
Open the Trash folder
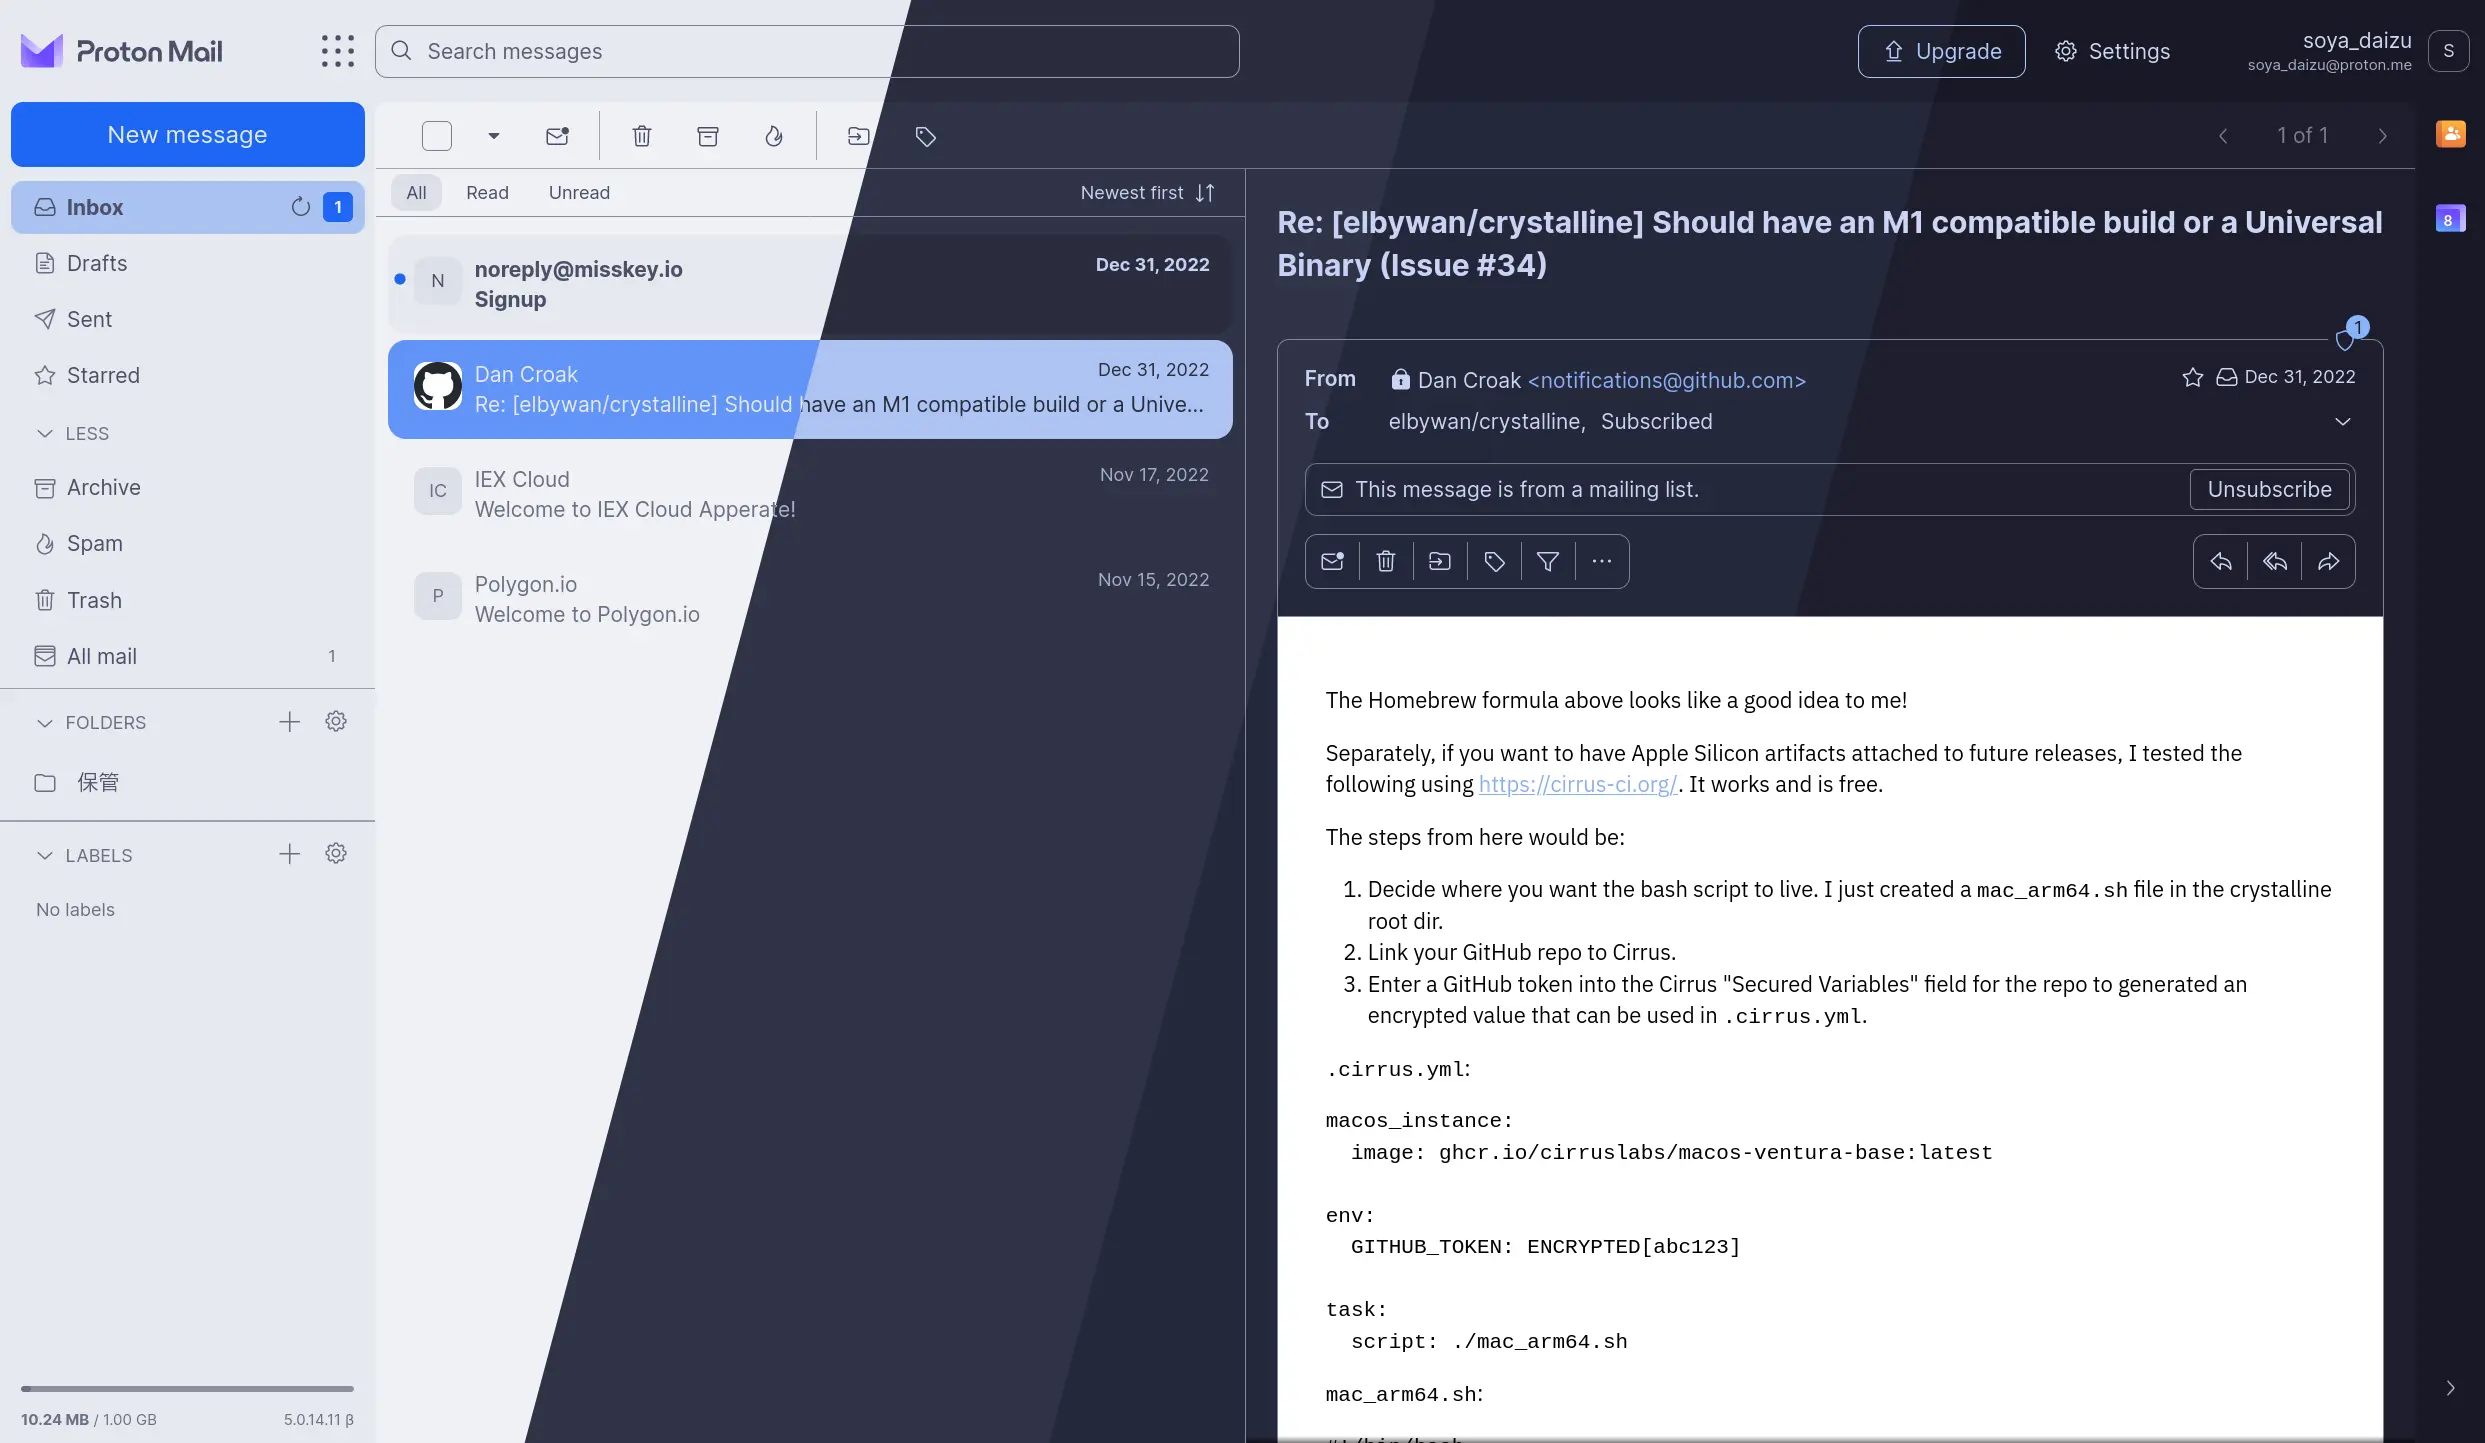tap(188, 600)
